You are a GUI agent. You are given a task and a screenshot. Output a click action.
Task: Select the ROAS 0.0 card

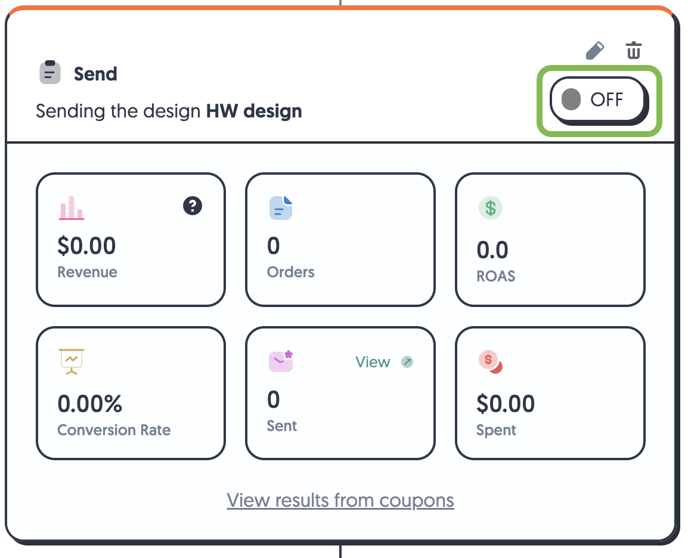(x=550, y=240)
